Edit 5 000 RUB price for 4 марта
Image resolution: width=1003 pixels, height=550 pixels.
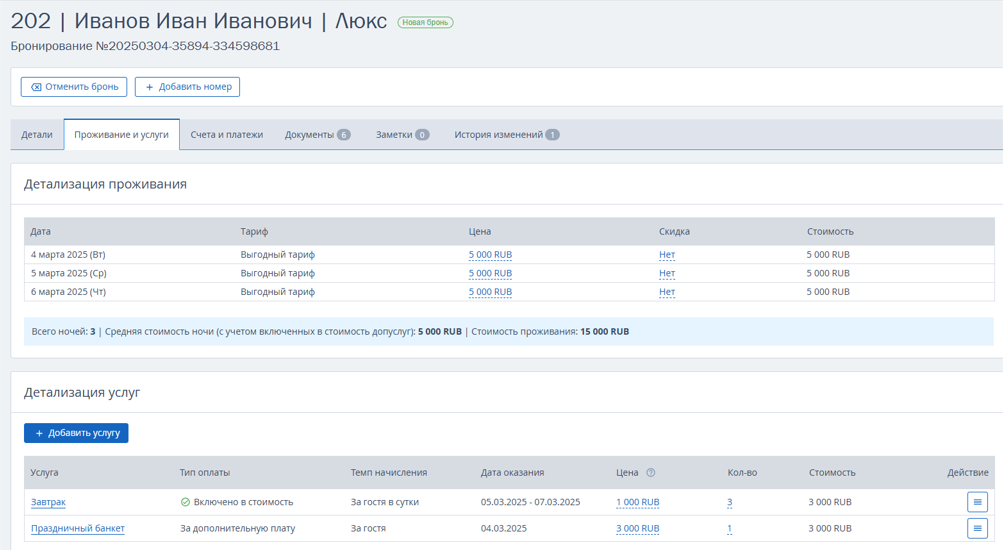490,255
